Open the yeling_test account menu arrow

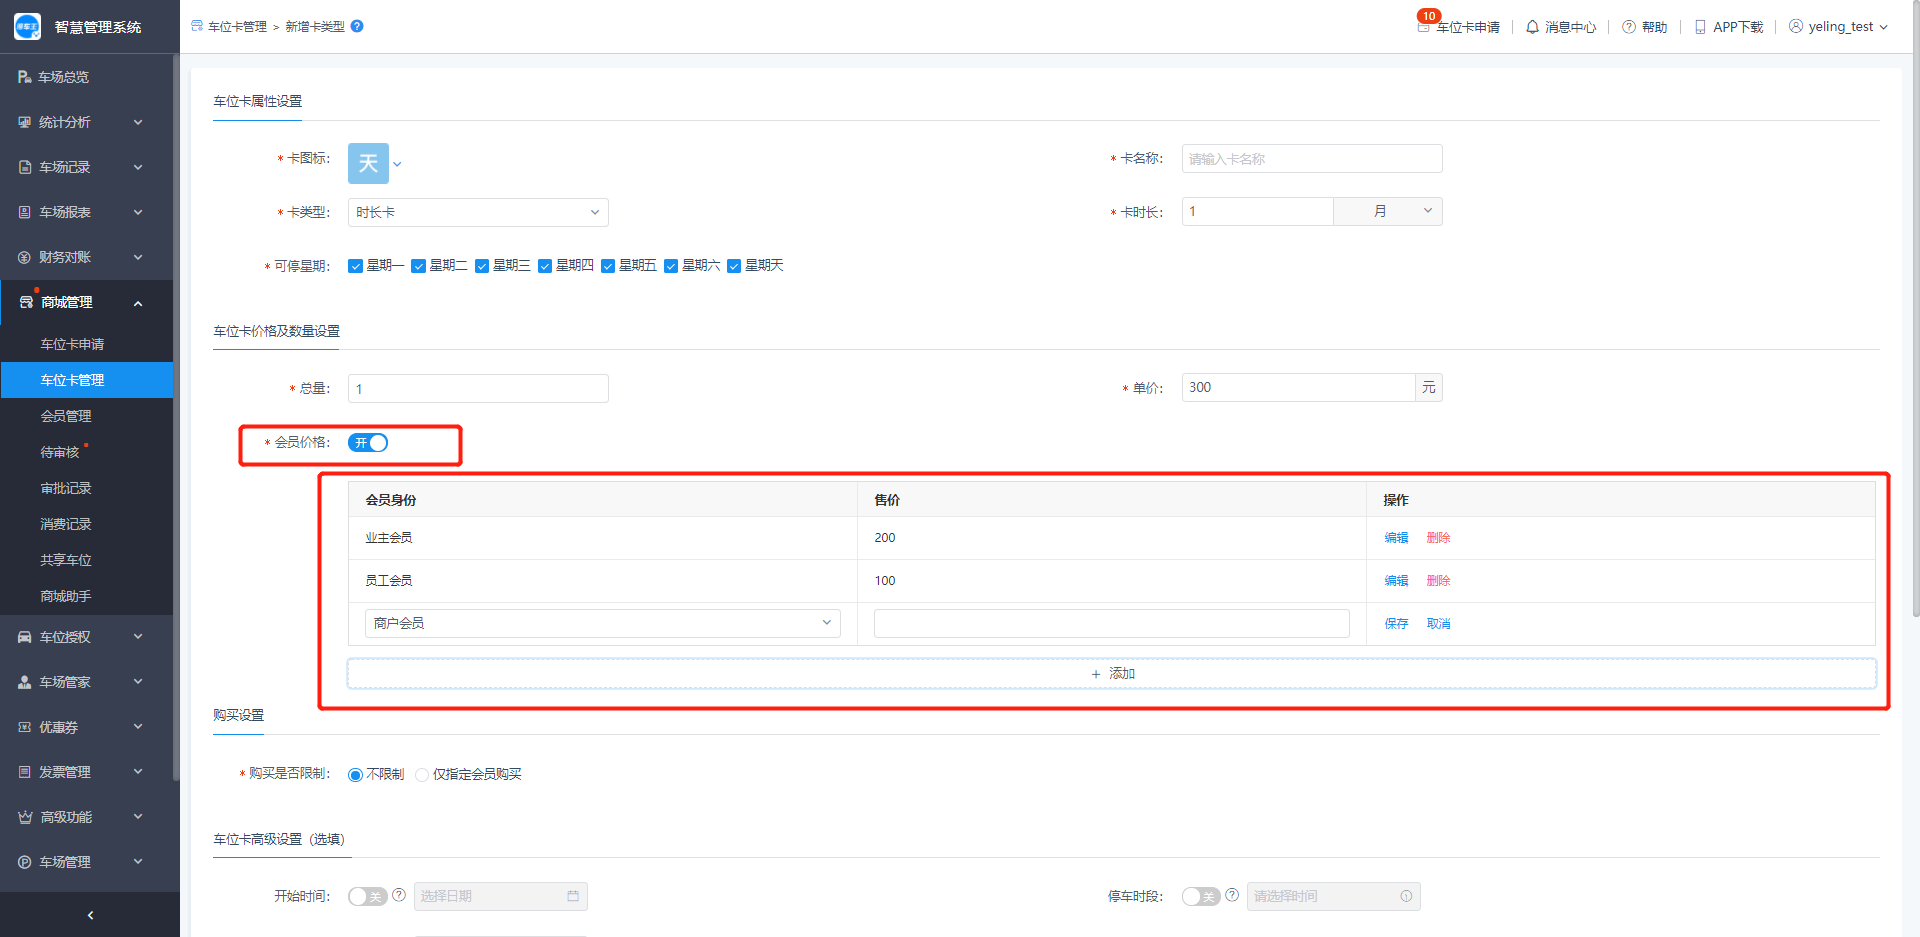point(1884,27)
